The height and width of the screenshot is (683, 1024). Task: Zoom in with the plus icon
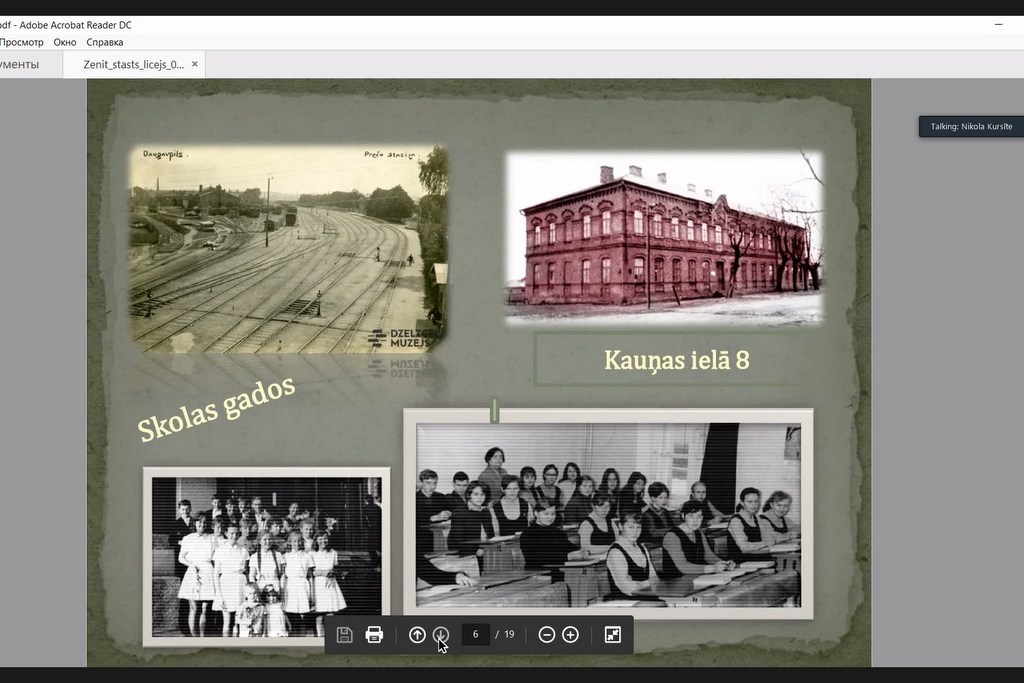570,635
